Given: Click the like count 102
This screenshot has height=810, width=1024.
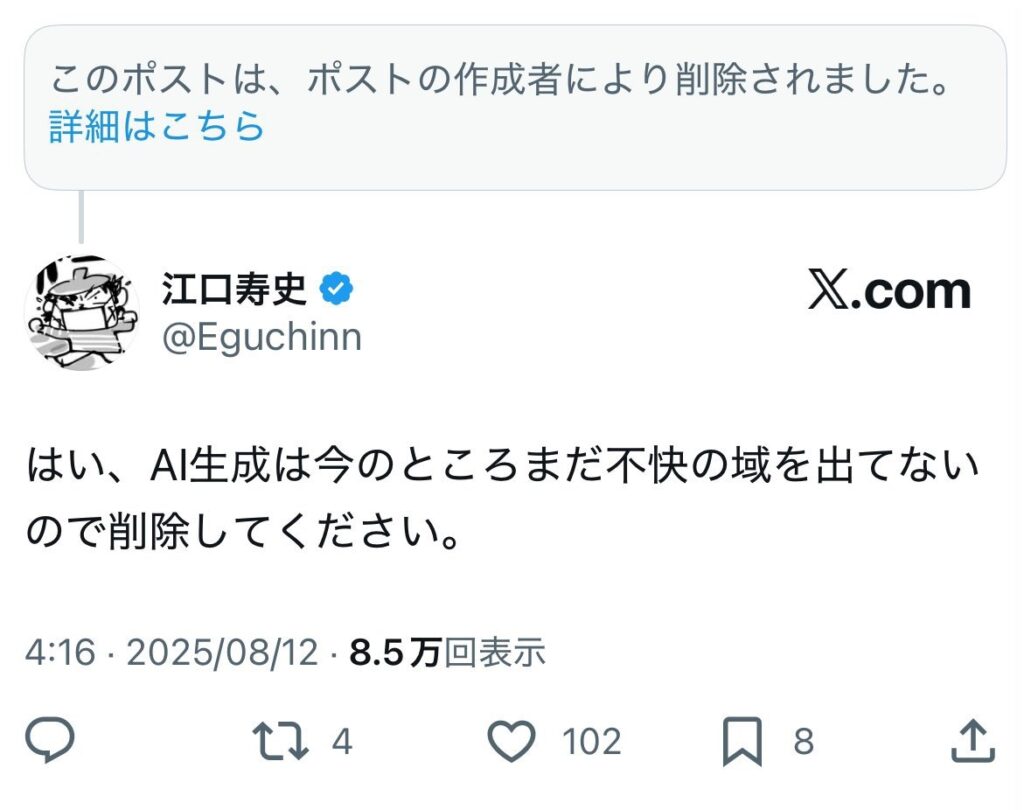Looking at the screenshot, I should [590, 740].
